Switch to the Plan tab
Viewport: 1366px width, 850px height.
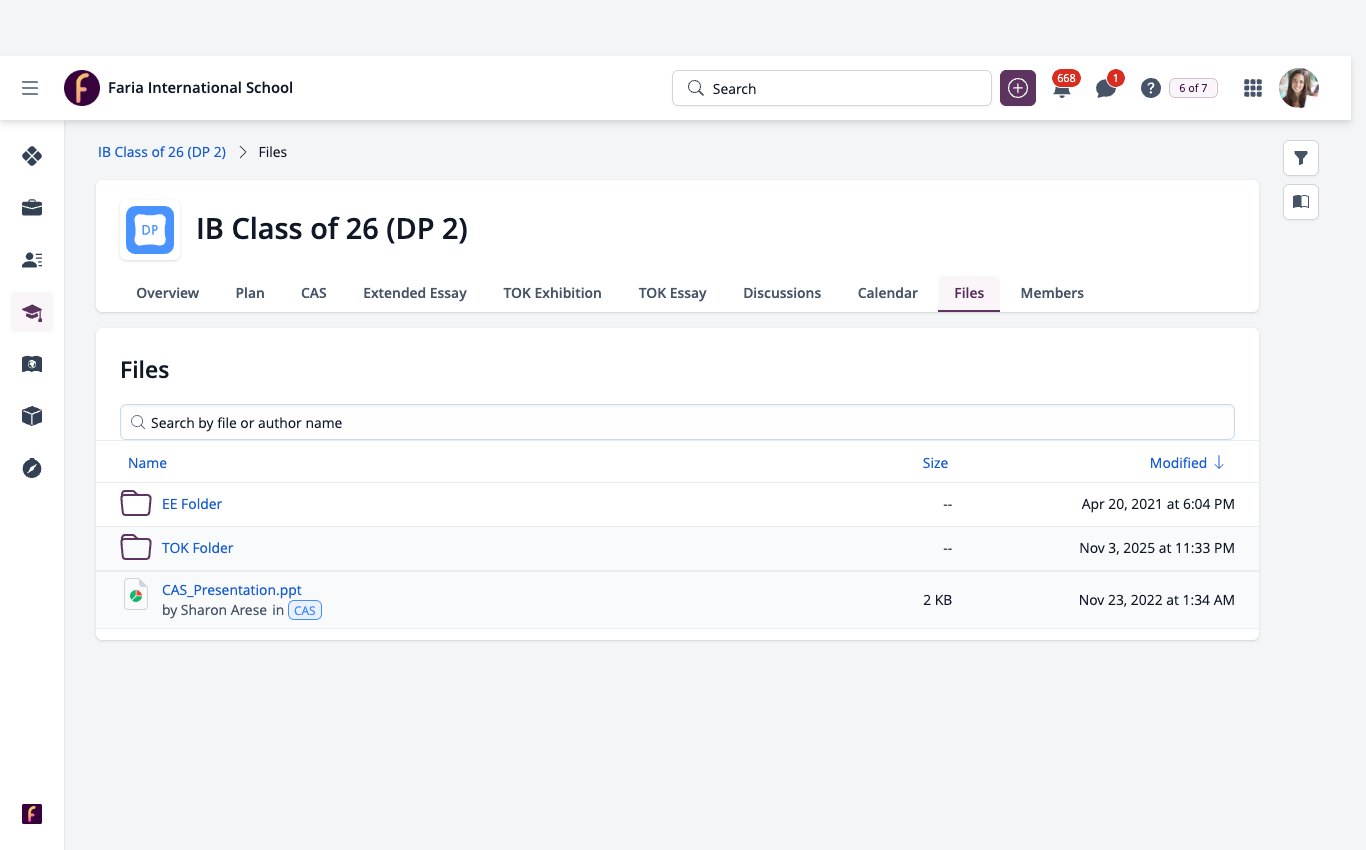[x=250, y=293]
